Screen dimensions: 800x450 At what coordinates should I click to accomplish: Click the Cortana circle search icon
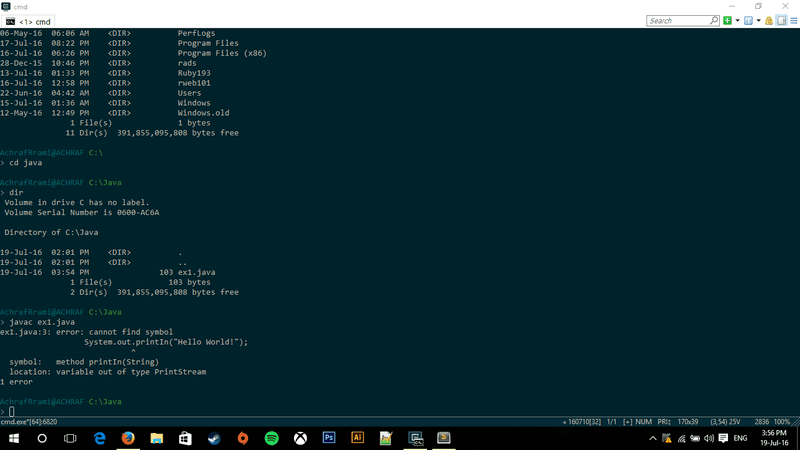[x=42, y=438]
